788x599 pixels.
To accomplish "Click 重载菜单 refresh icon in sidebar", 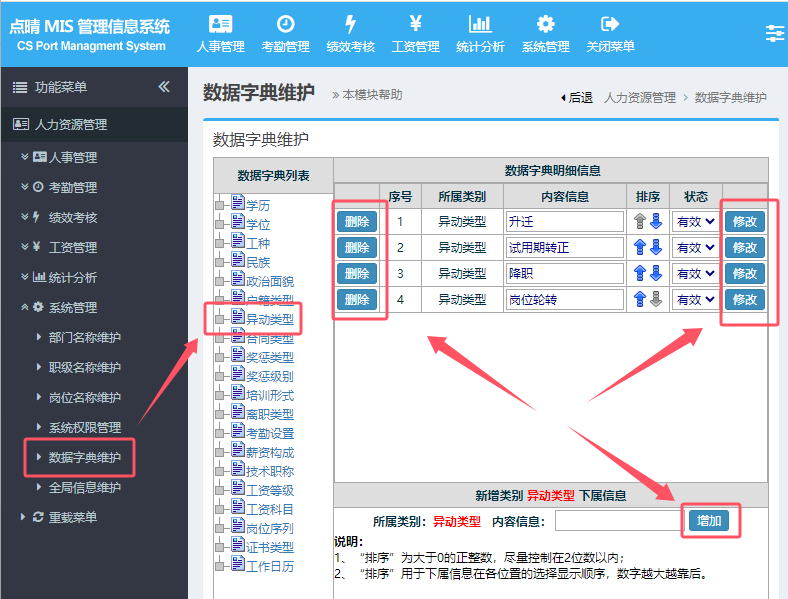I will point(38,517).
